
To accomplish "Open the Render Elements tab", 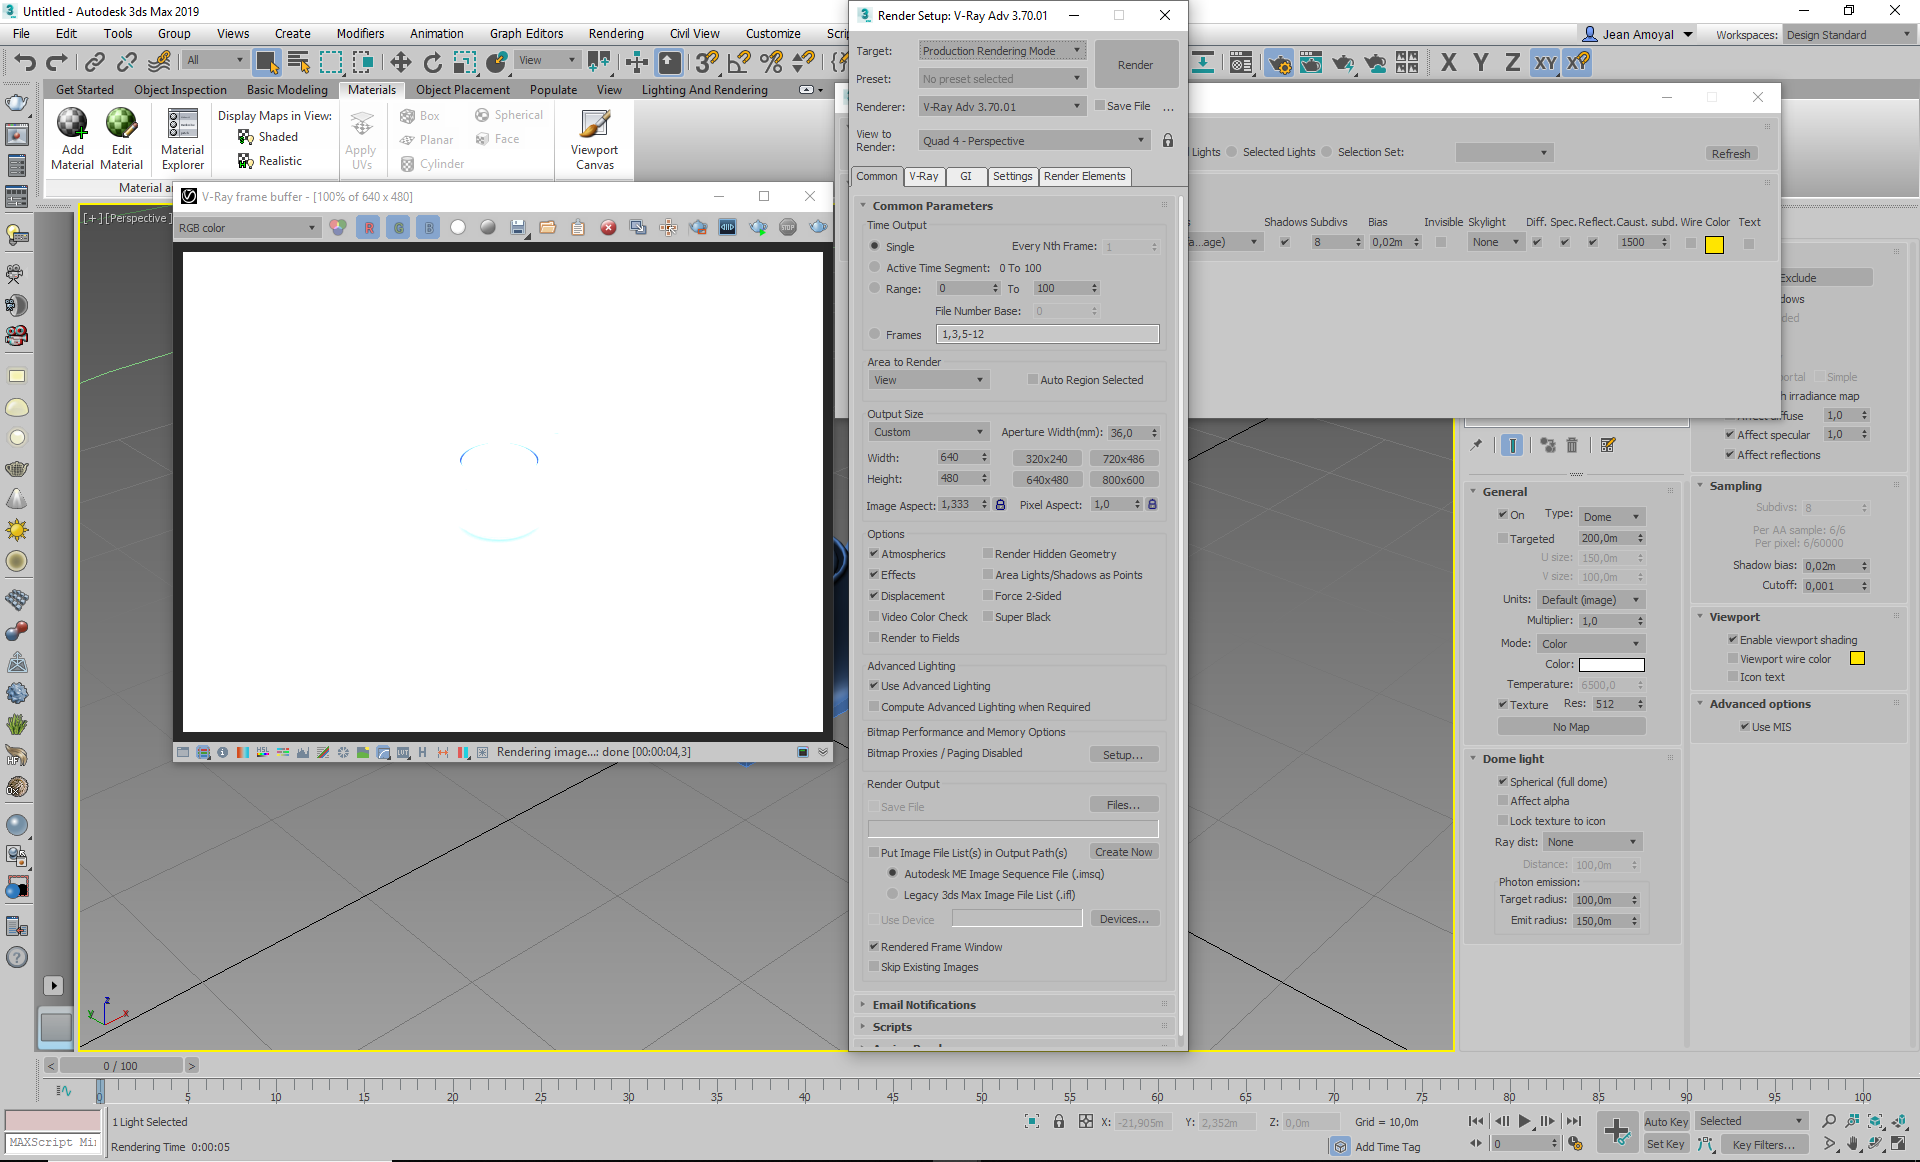I will 1084,176.
